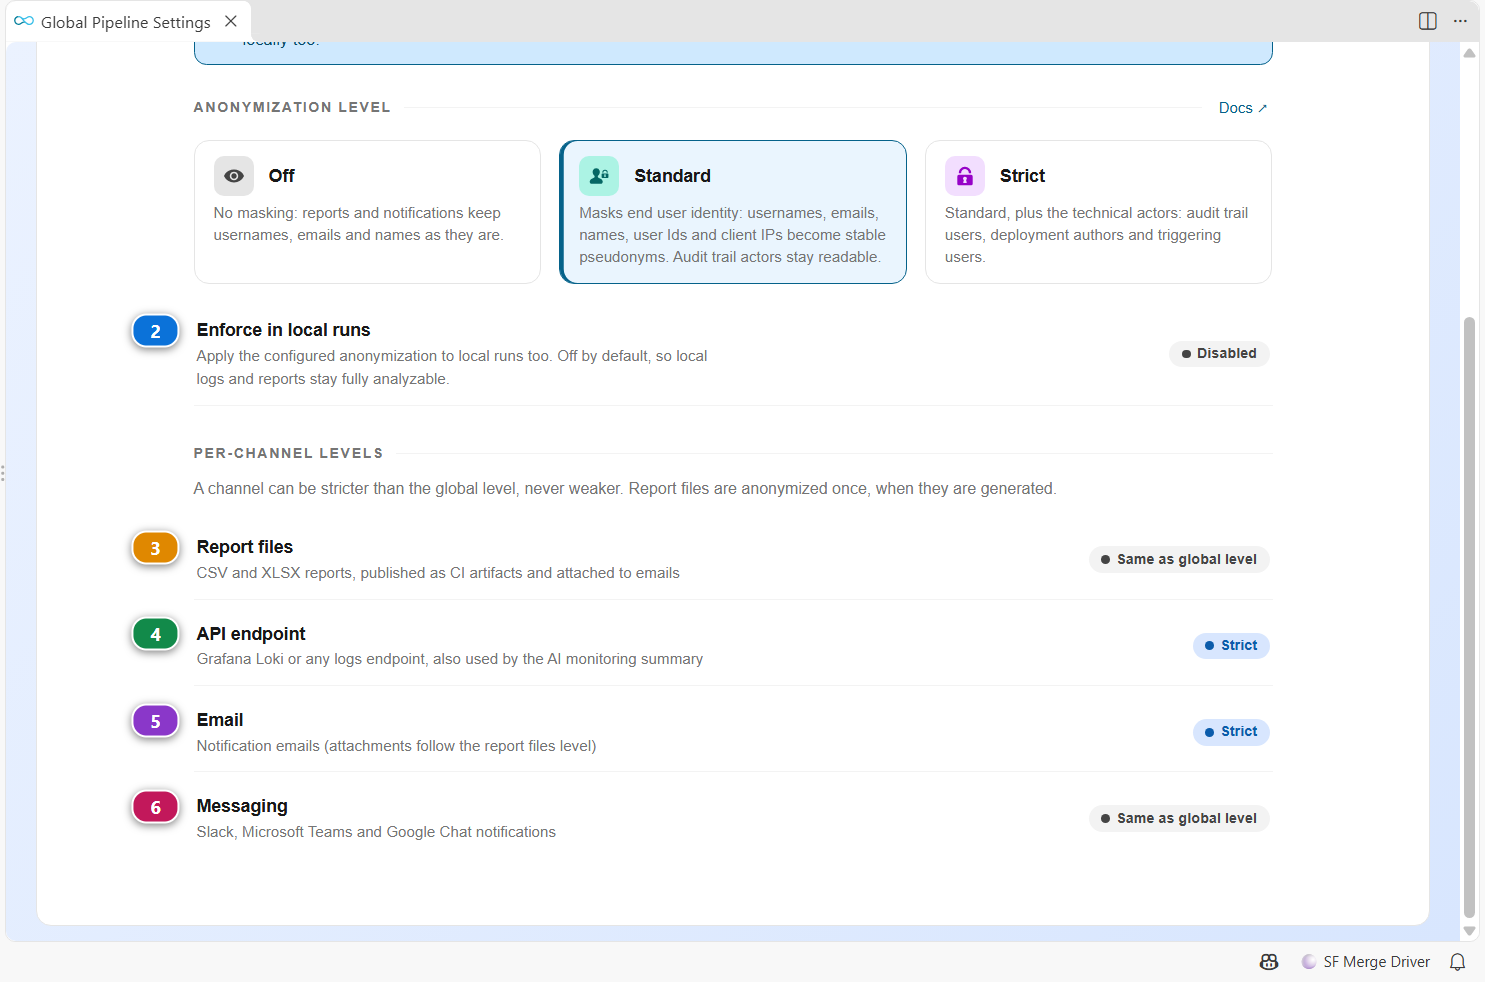1485x982 pixels.
Task: Select the Strict anonymization level card
Action: (x=1098, y=212)
